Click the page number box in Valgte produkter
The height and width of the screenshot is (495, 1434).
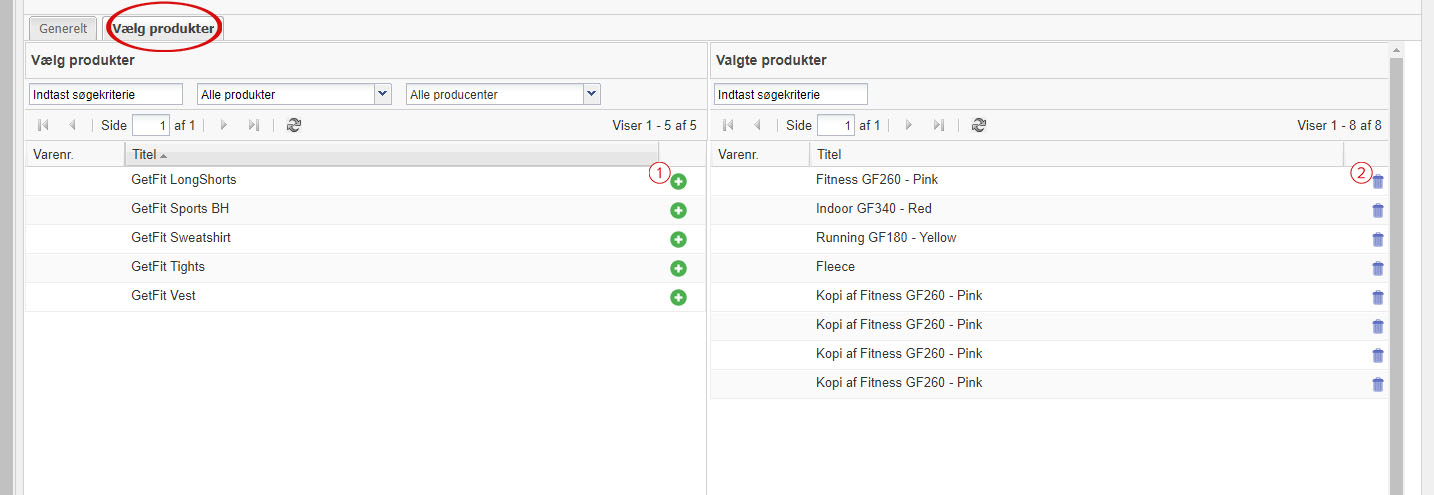(836, 125)
